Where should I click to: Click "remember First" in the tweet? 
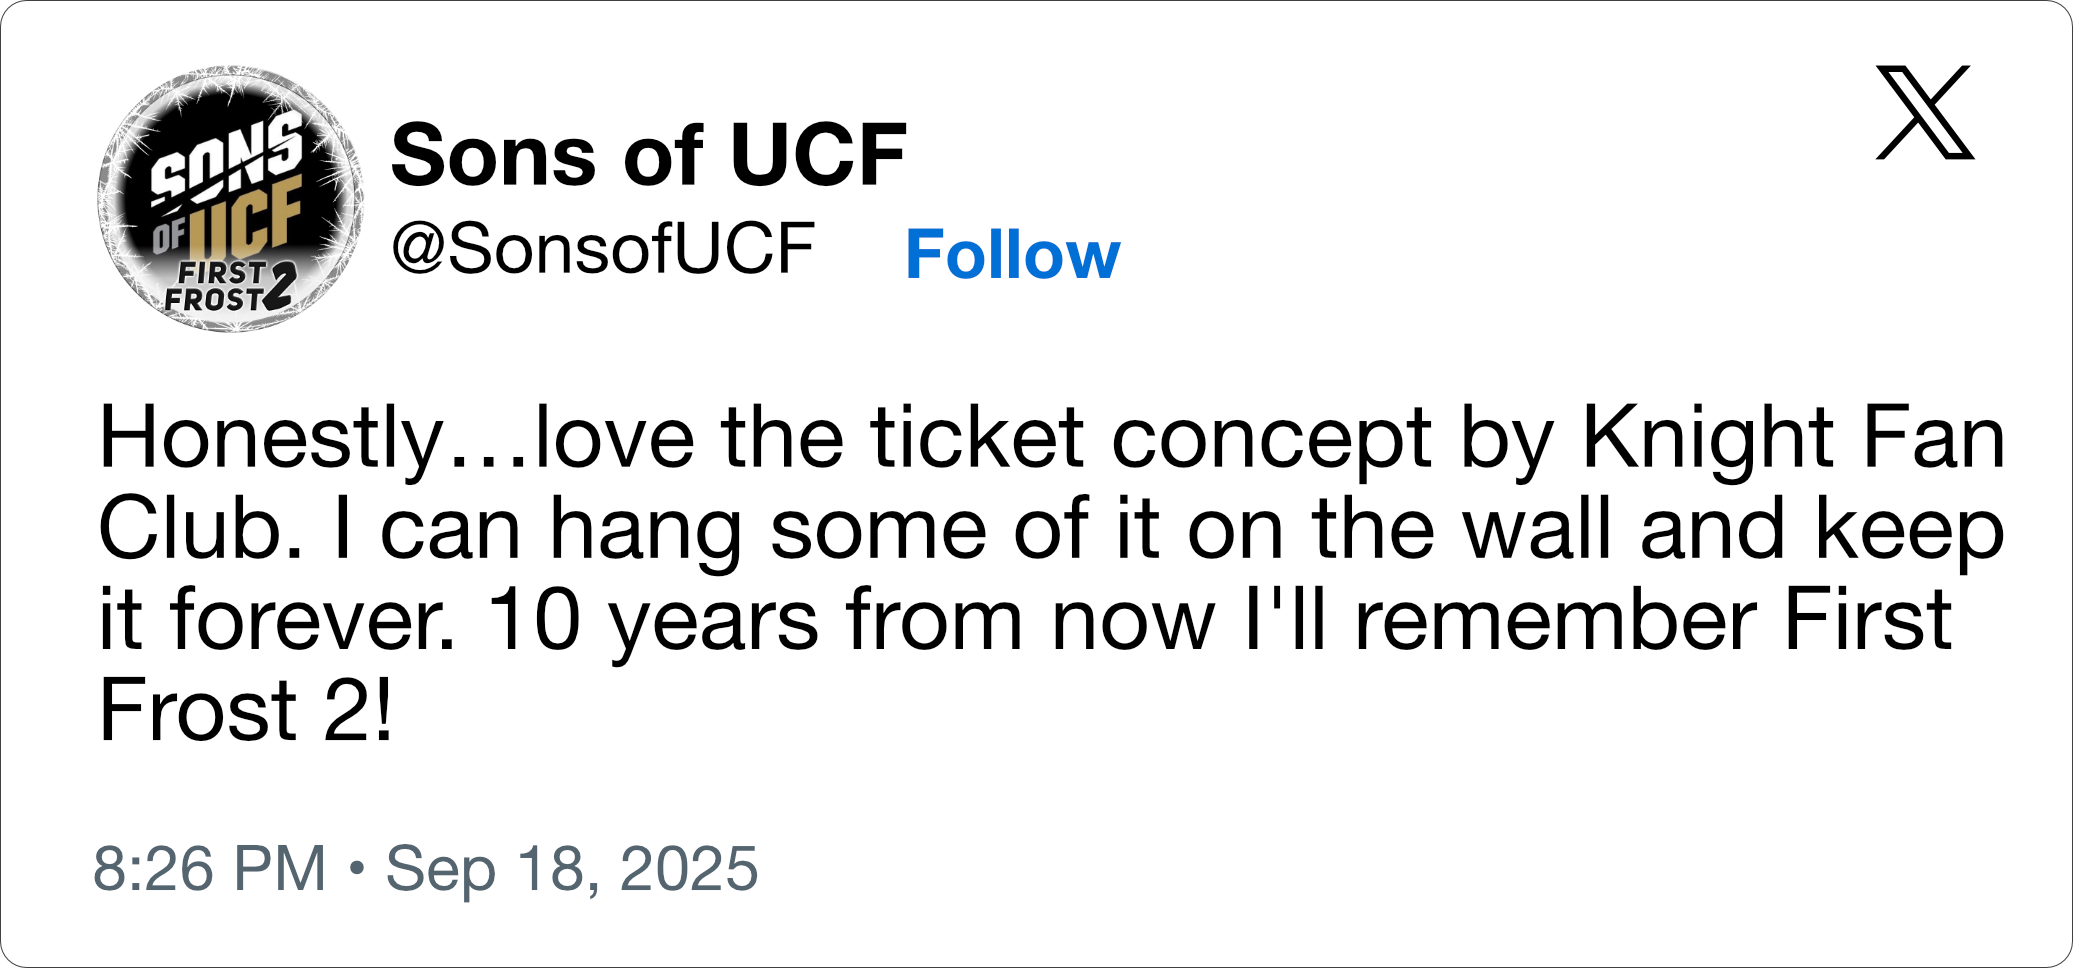pyautogui.click(x=1652, y=619)
